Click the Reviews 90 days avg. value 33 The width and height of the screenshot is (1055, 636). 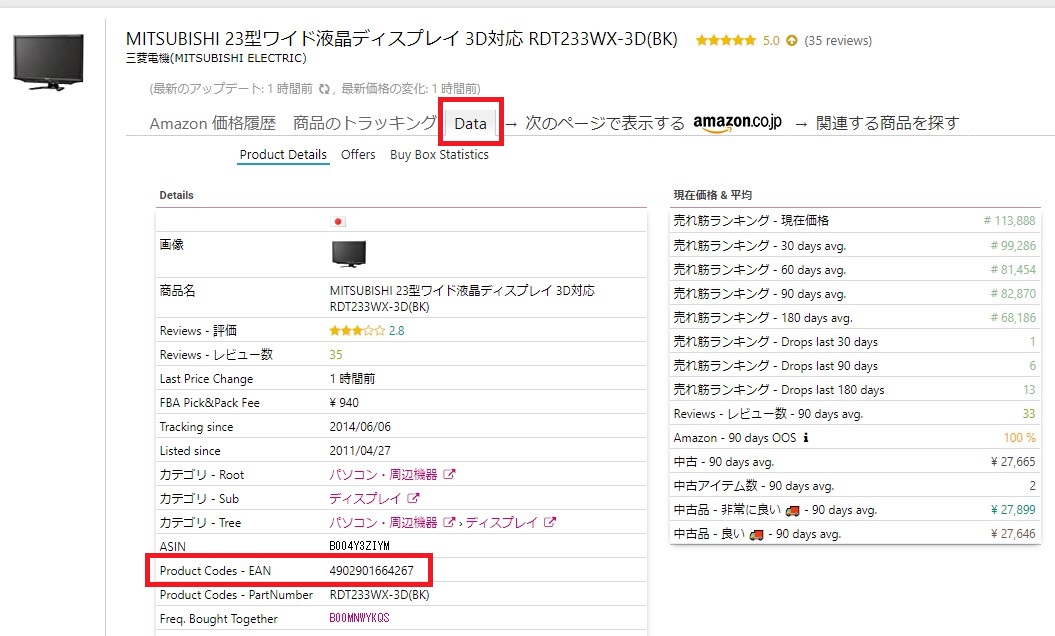[x=1029, y=414]
